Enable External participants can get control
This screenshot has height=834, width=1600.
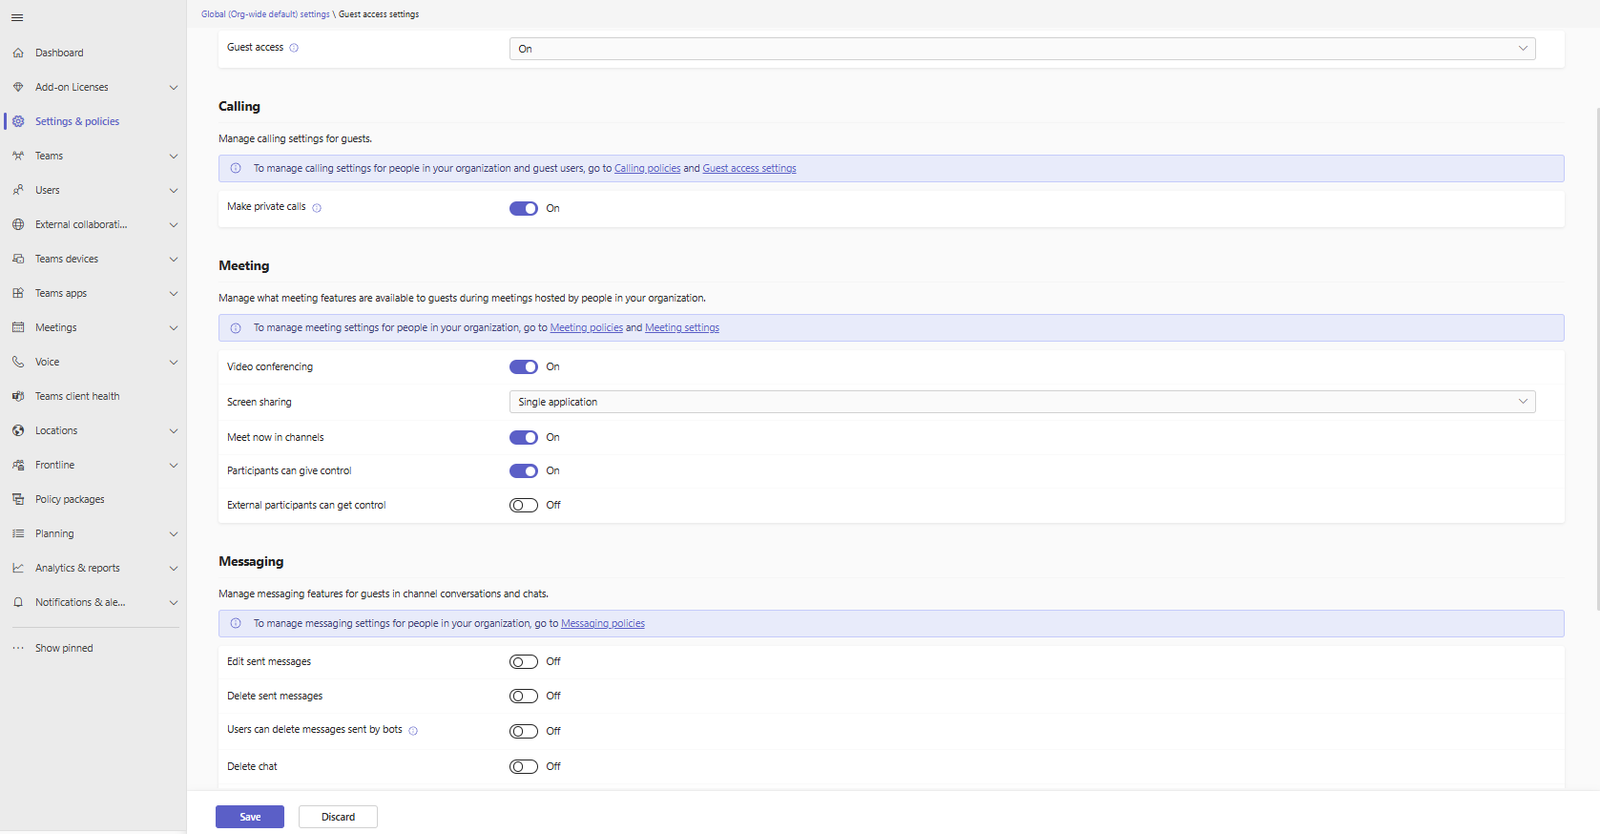click(524, 505)
